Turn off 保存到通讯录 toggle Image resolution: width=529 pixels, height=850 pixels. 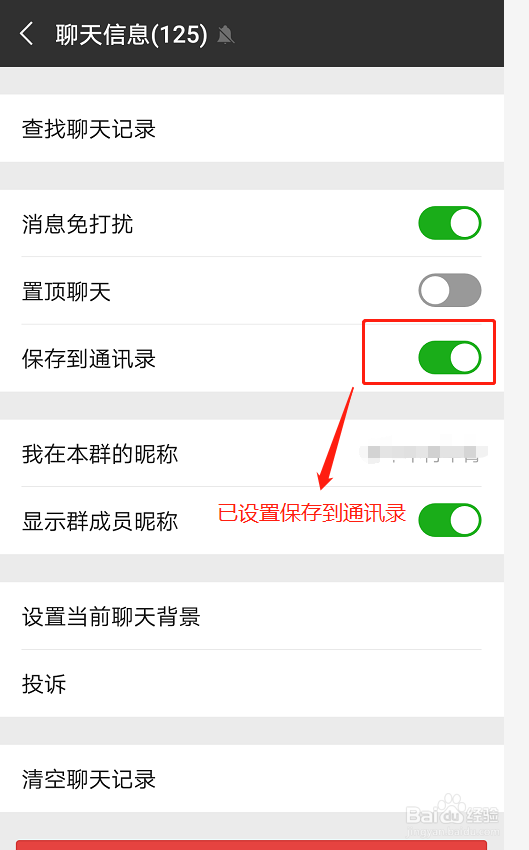[450, 357]
